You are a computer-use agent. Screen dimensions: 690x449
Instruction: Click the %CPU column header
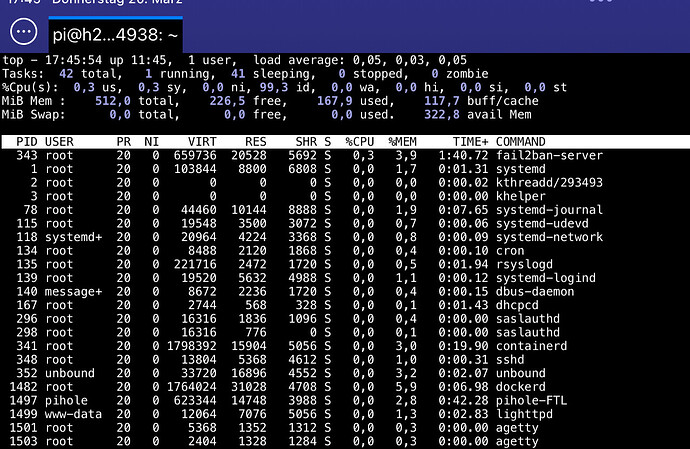tap(360, 142)
